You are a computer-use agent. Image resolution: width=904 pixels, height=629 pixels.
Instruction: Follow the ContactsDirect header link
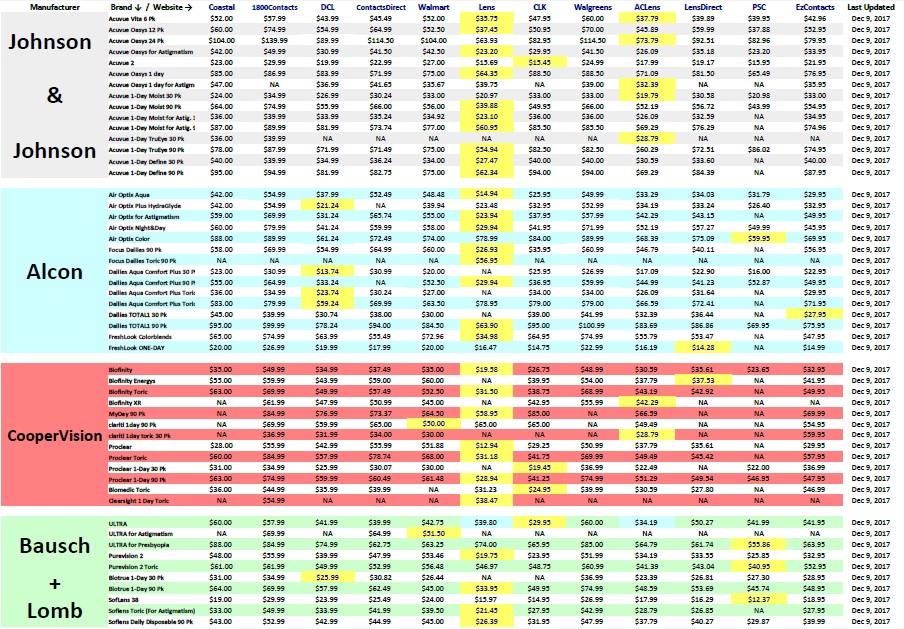(x=381, y=7)
